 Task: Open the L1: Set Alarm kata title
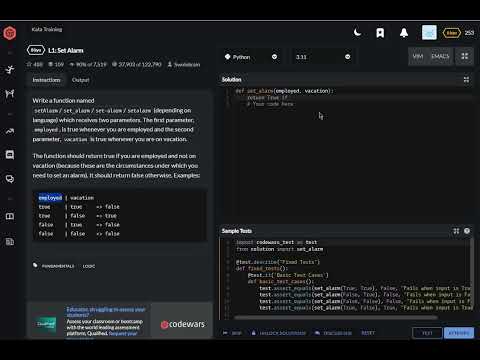click(x=66, y=50)
